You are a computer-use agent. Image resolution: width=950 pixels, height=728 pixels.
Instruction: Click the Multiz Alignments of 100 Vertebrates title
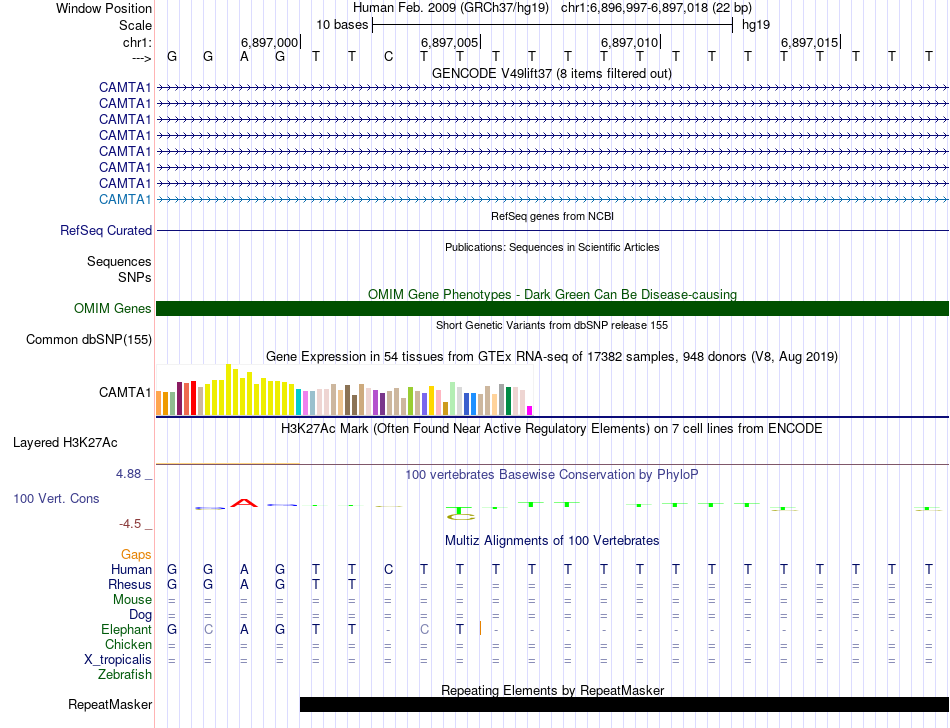click(552, 541)
